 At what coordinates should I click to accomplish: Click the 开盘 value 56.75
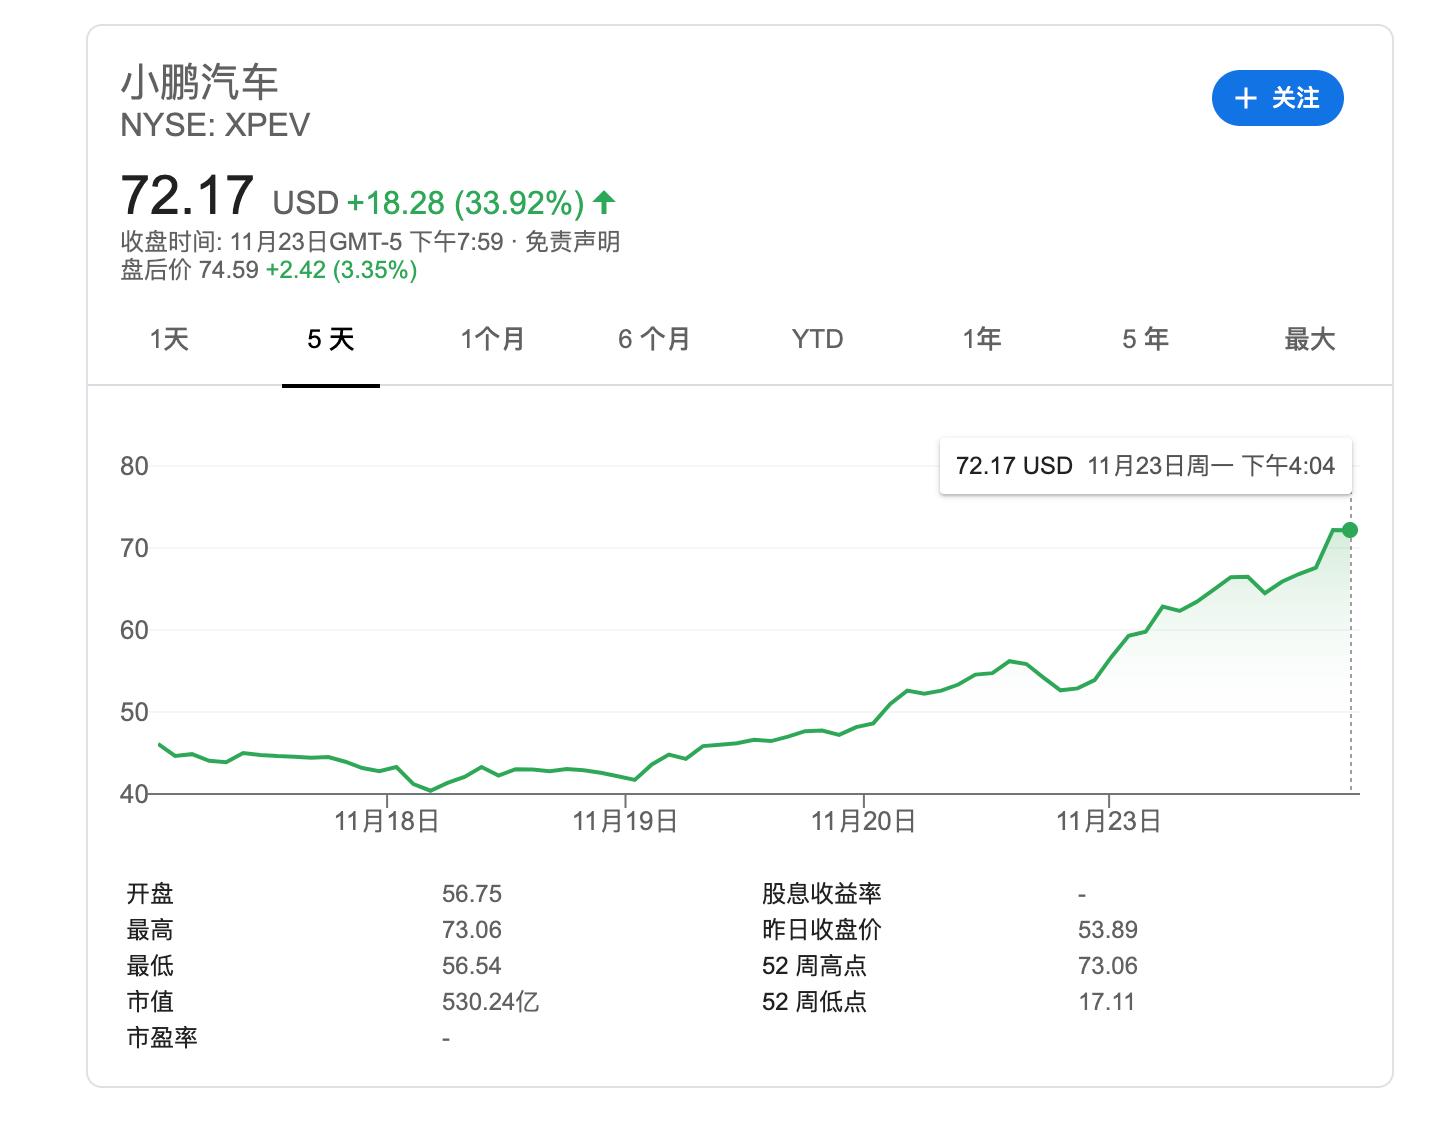(x=472, y=894)
